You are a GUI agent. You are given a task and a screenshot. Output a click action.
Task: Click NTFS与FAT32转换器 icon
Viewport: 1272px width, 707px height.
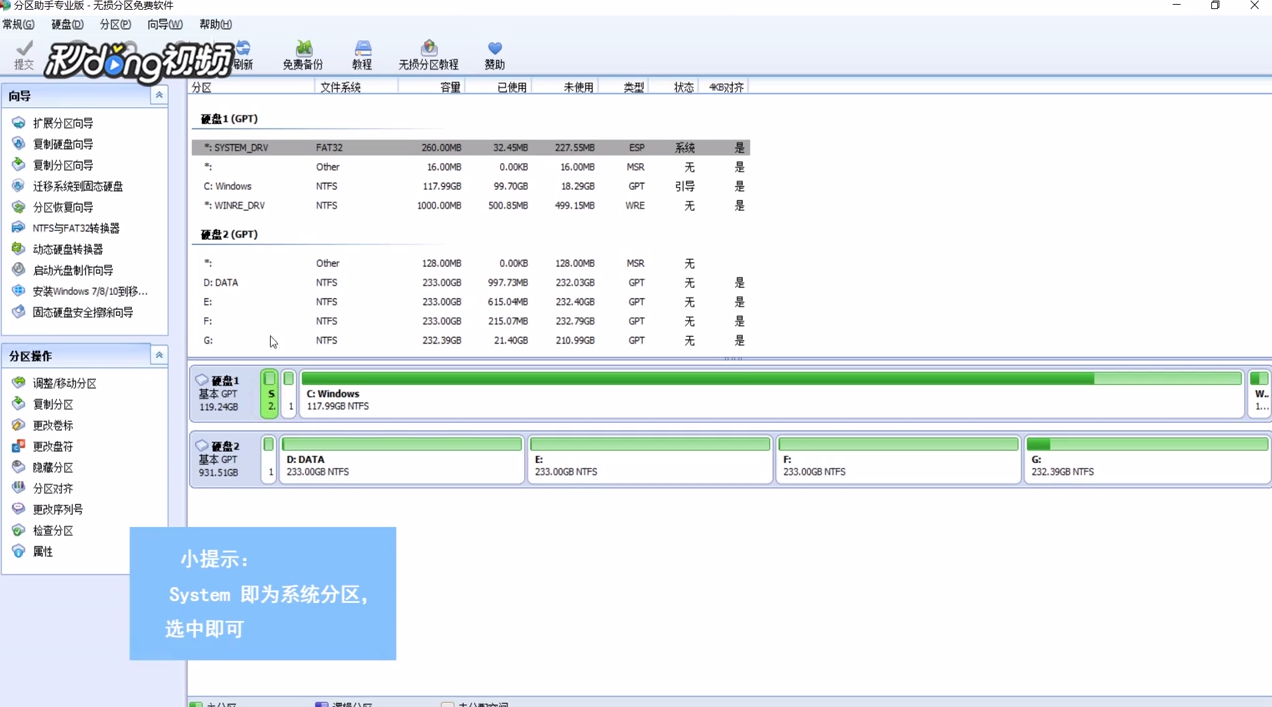pos(18,228)
